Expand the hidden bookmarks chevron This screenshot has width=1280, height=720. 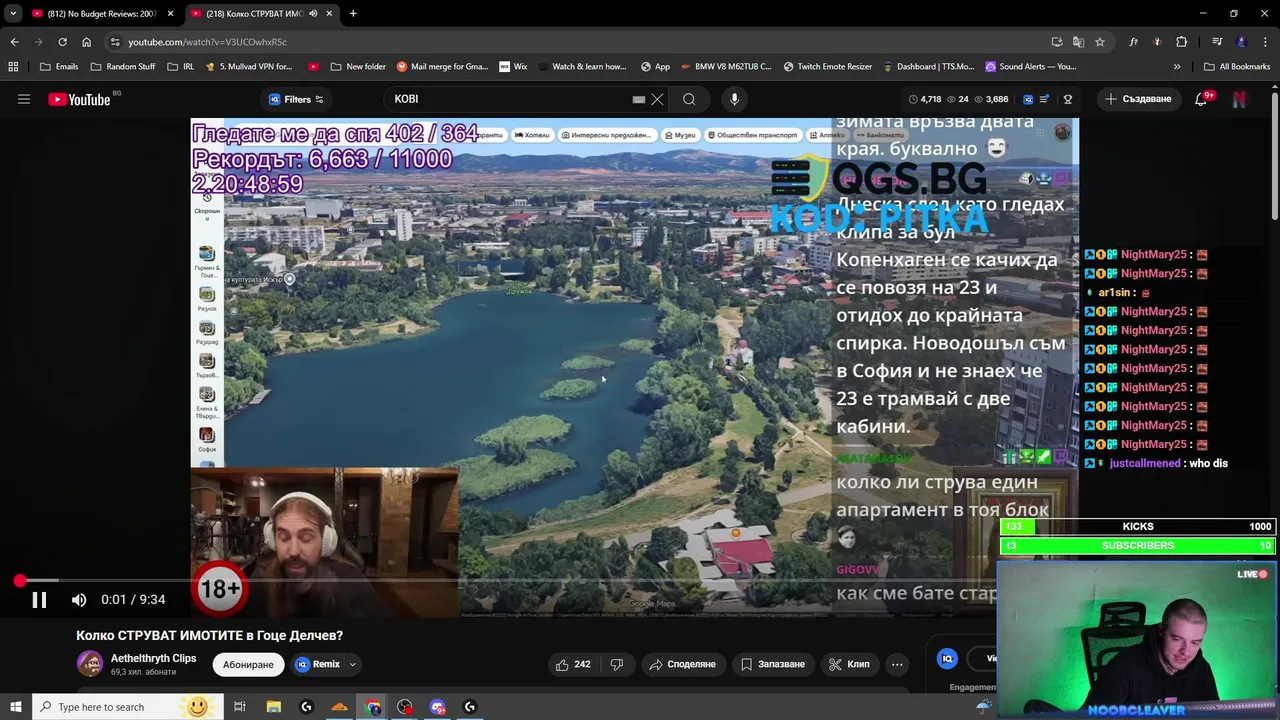1177,67
